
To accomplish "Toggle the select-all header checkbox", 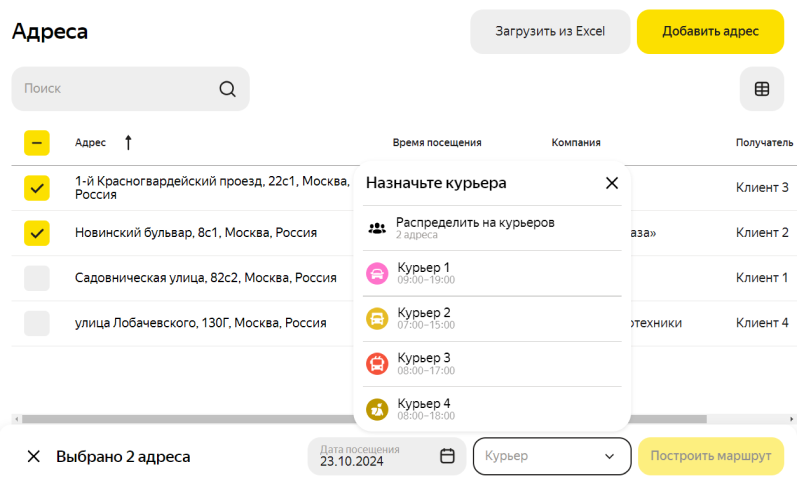I will (37, 143).
